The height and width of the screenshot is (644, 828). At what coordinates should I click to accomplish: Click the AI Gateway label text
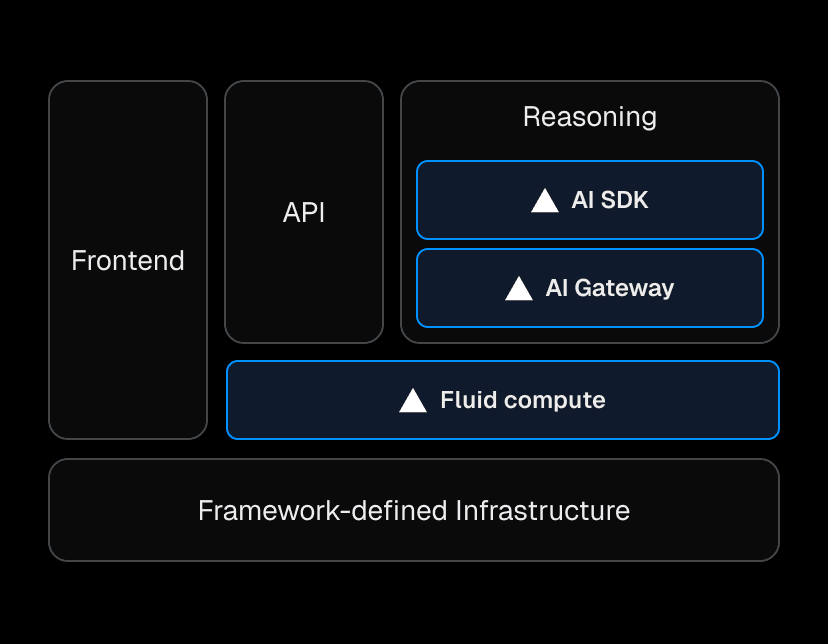[x=610, y=289]
